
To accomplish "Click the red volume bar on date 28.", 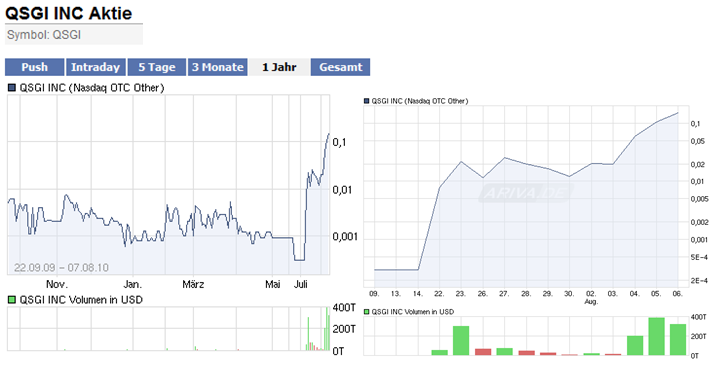I will point(526,353).
